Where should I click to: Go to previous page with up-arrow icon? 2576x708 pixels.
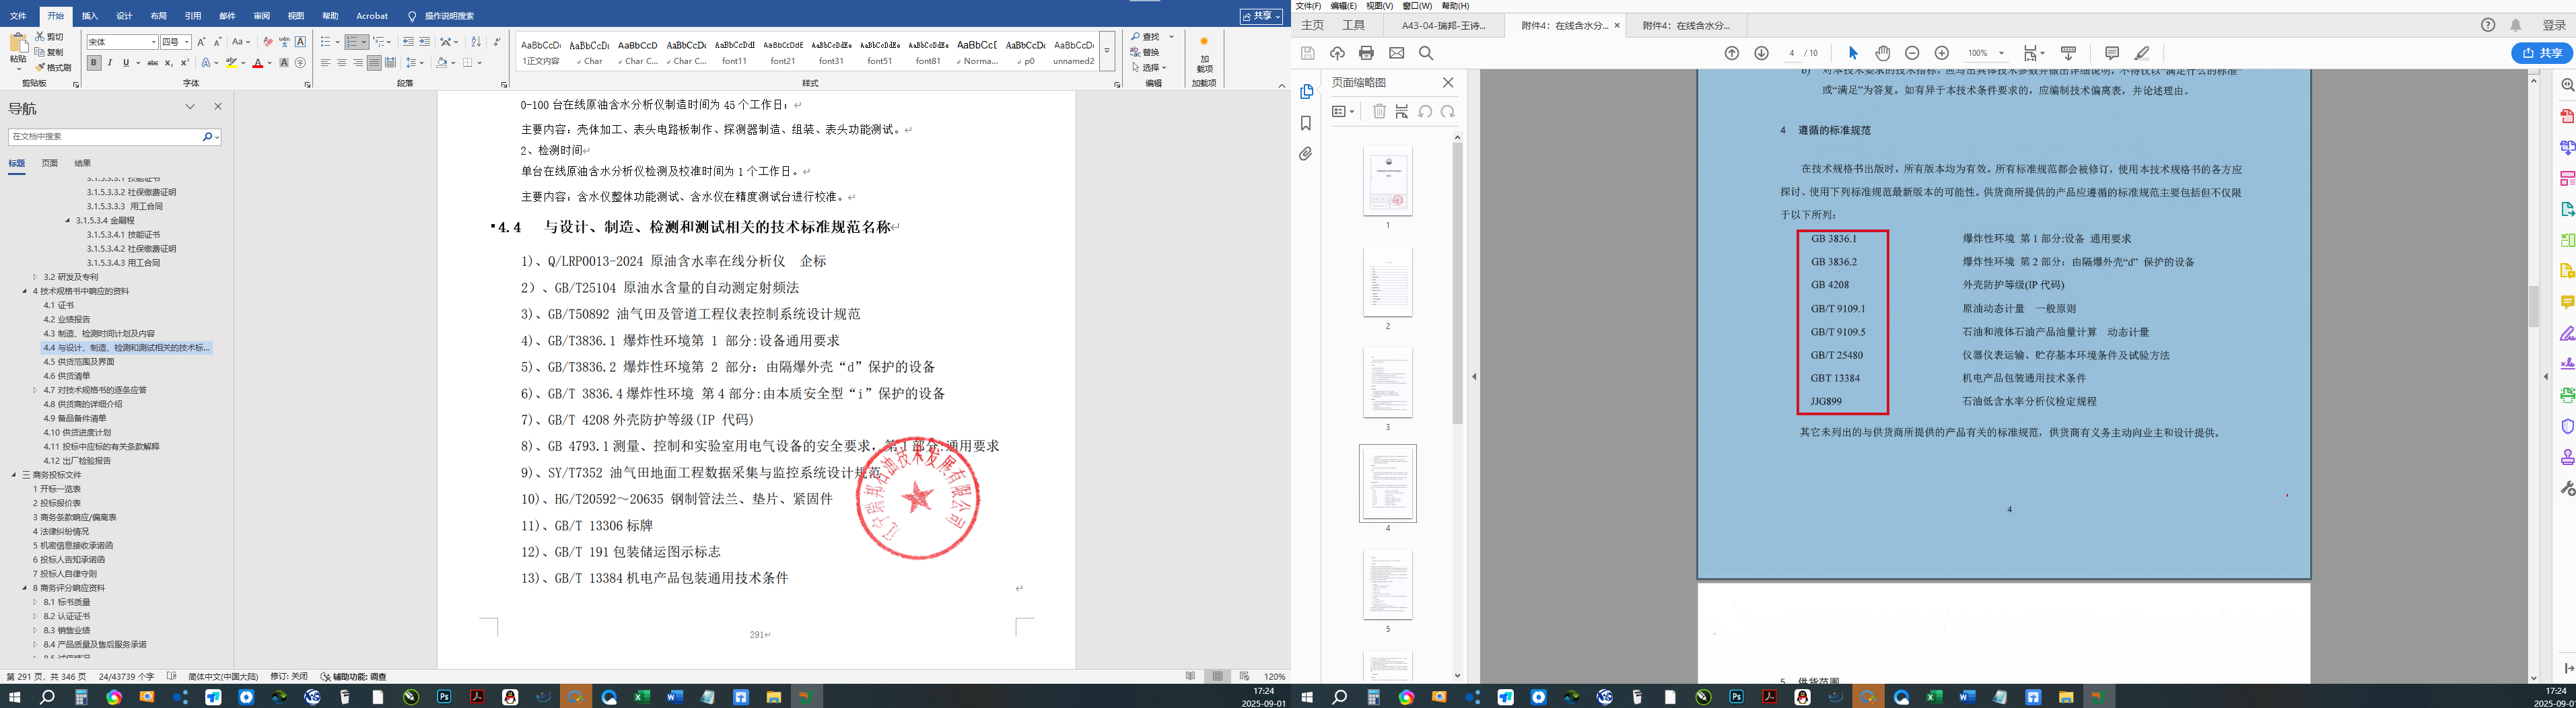click(1732, 53)
